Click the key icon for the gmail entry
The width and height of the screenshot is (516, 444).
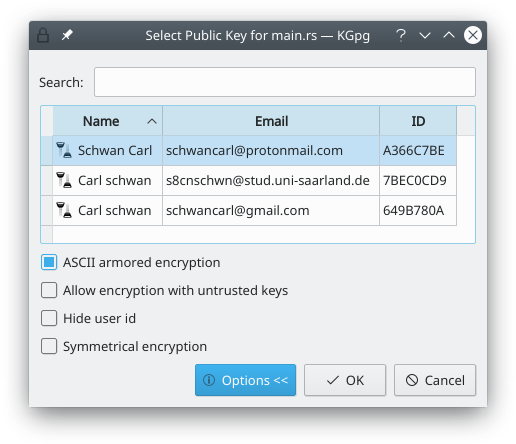tap(64, 210)
